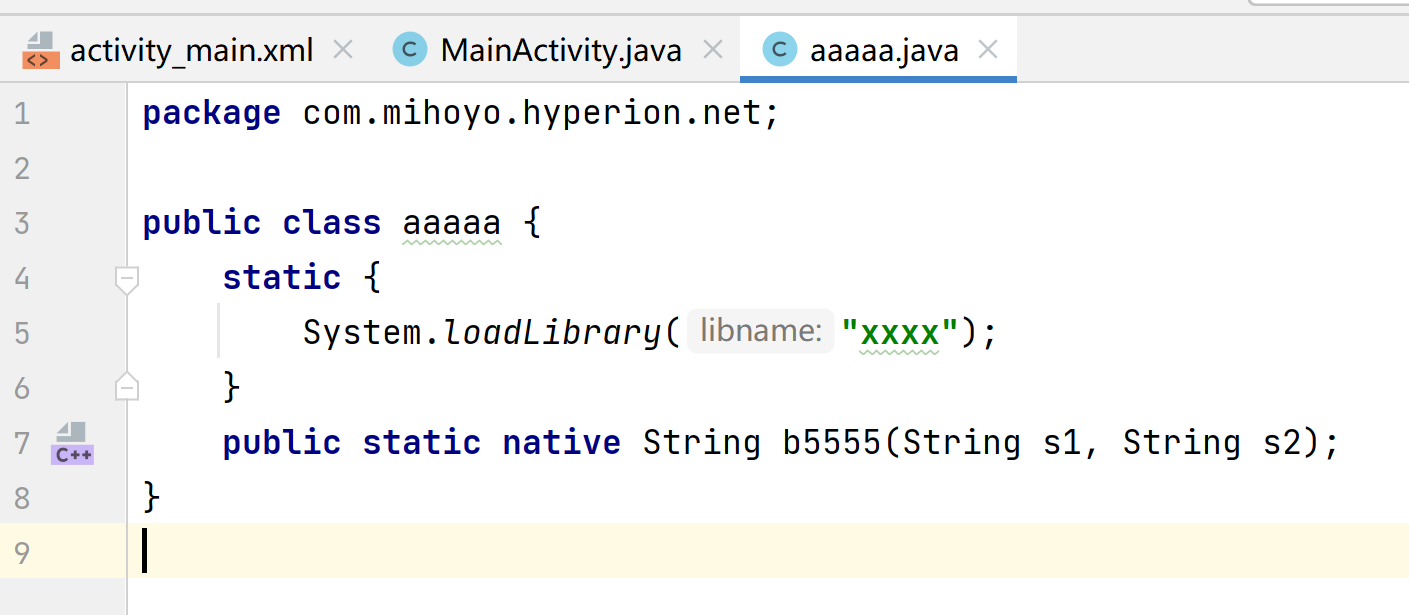Click line number 1 in the gutter
The height and width of the screenshot is (615, 1409).
click(22, 114)
